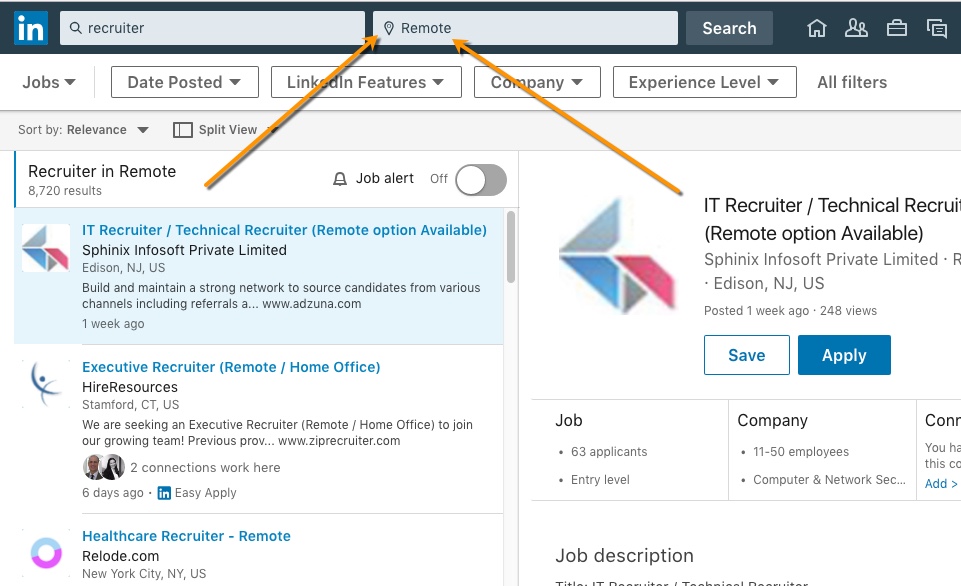The image size is (961, 586).
Task: Save the IT Recruiter job
Action: [x=746, y=355]
